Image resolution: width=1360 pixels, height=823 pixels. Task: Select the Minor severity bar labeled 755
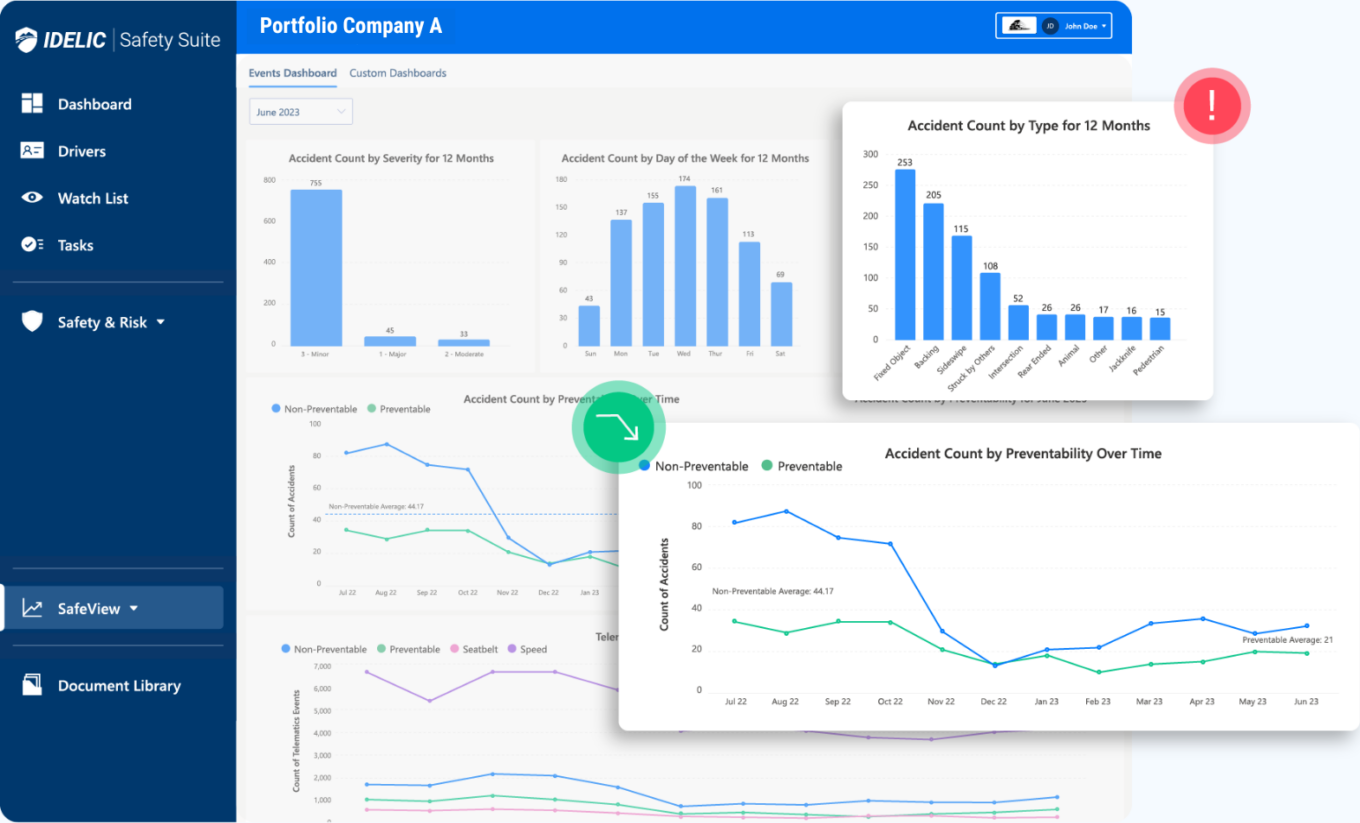316,267
